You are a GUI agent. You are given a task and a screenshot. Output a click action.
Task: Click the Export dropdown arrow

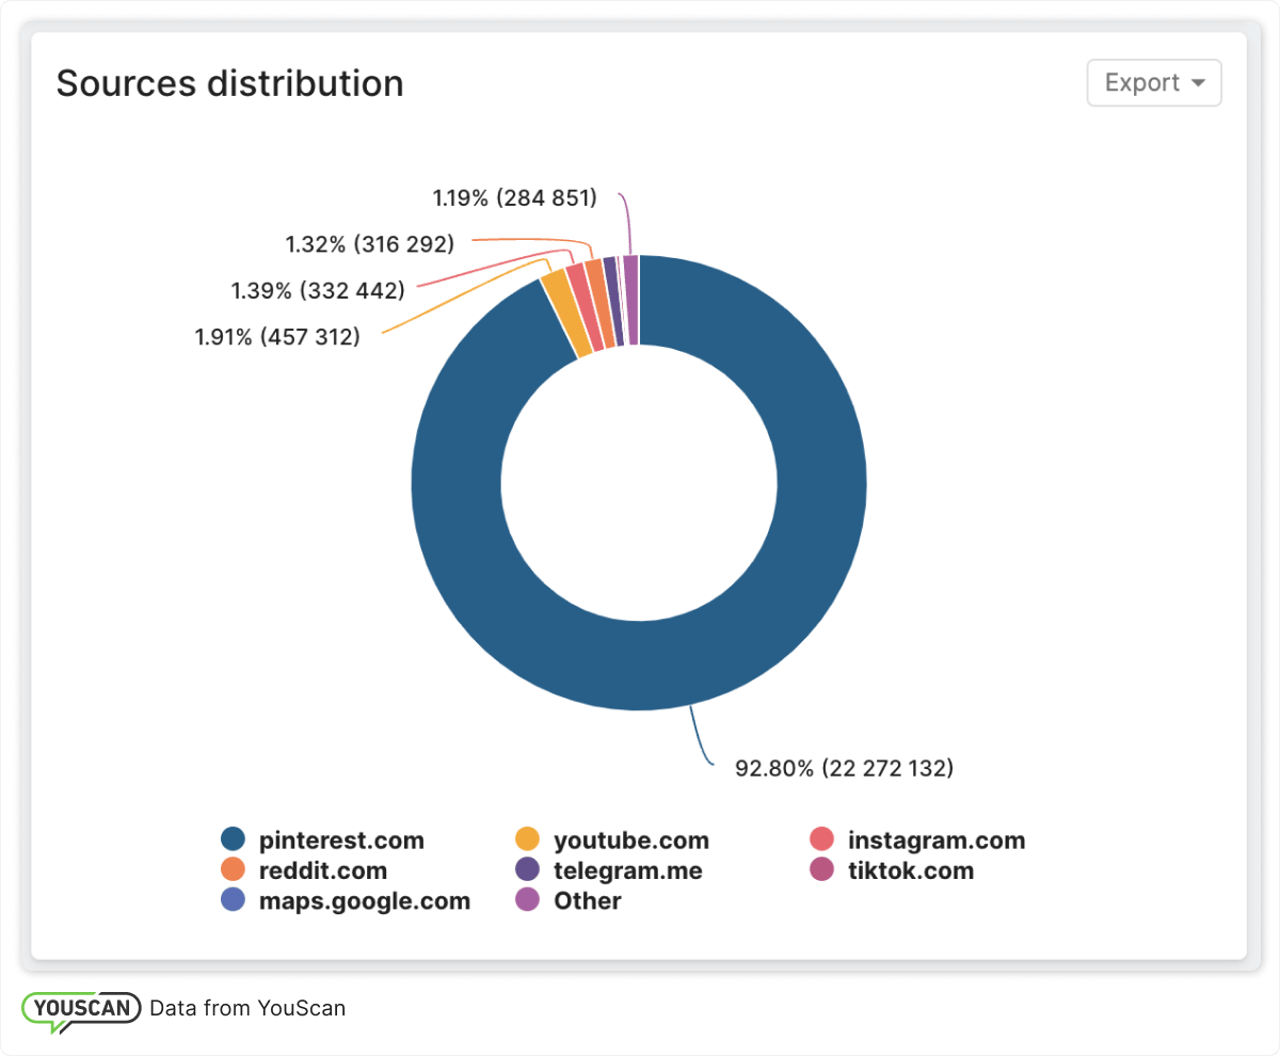(1198, 83)
